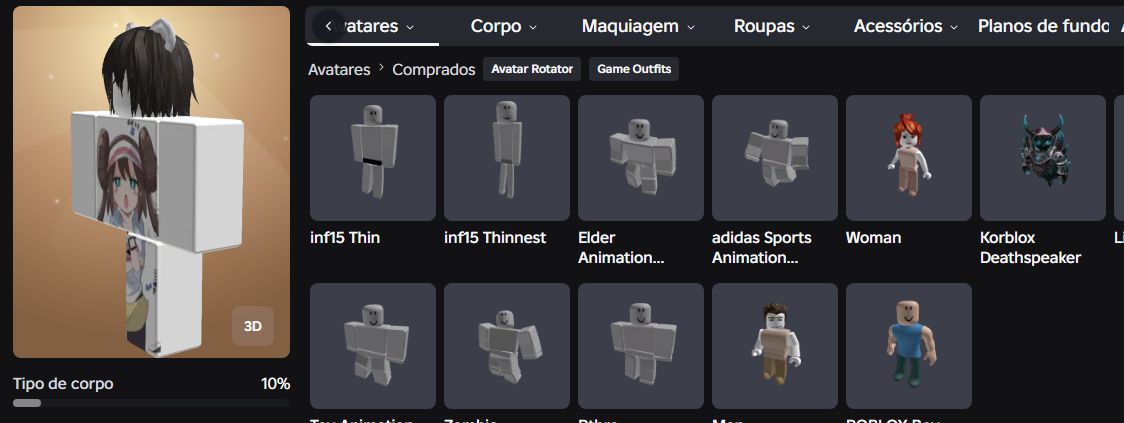
Task: Select the adidas Sports Animation thumbnail
Action: point(775,158)
